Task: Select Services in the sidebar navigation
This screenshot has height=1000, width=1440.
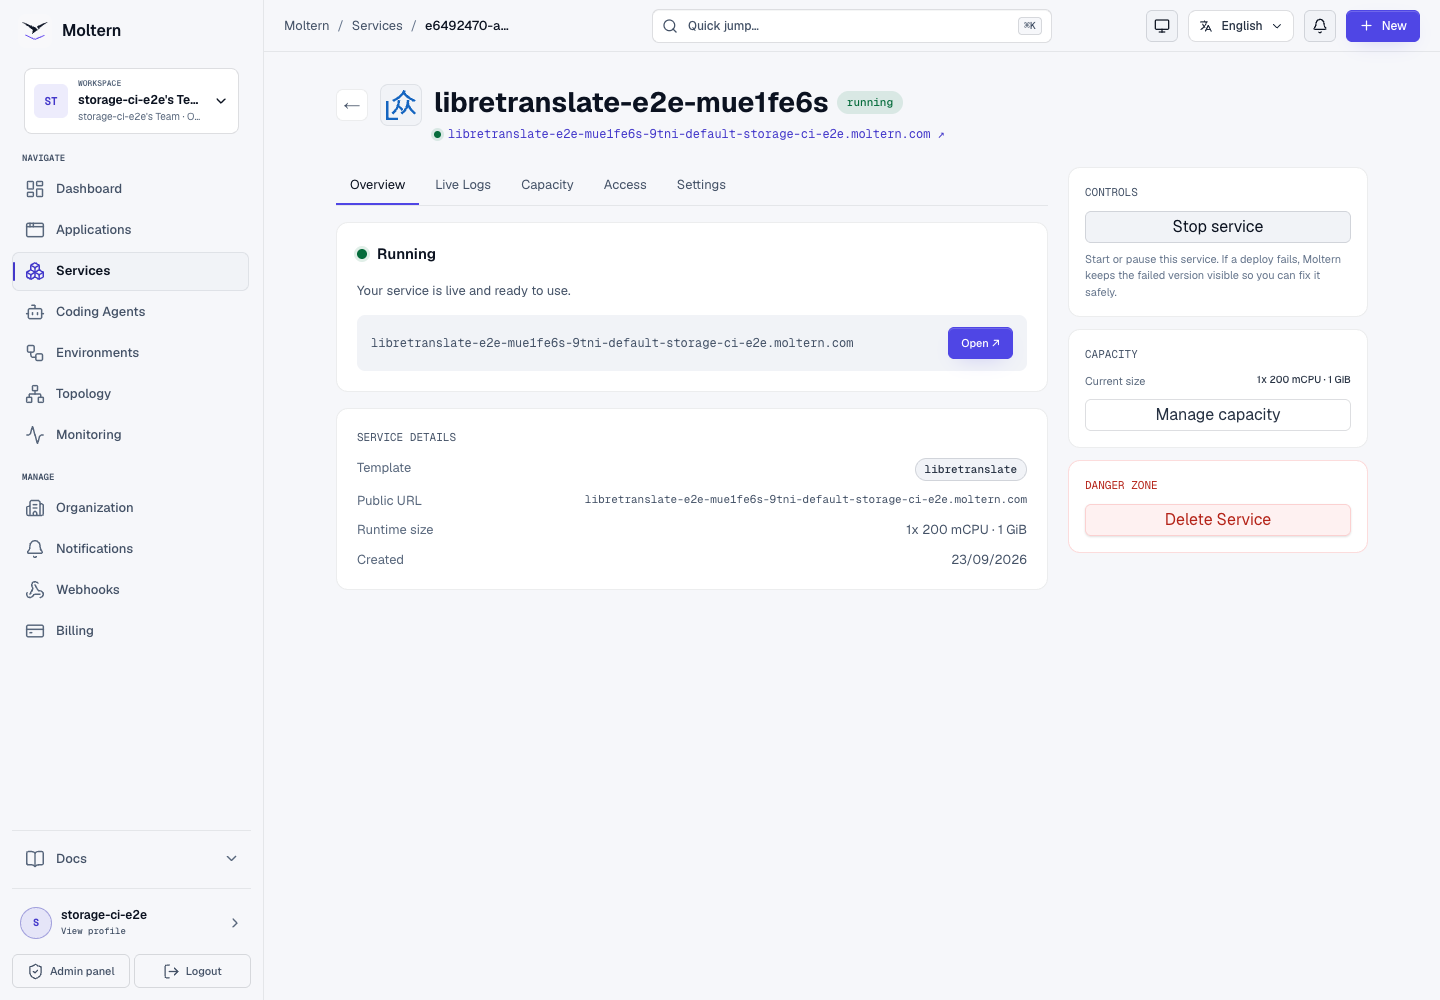Action: 130,271
